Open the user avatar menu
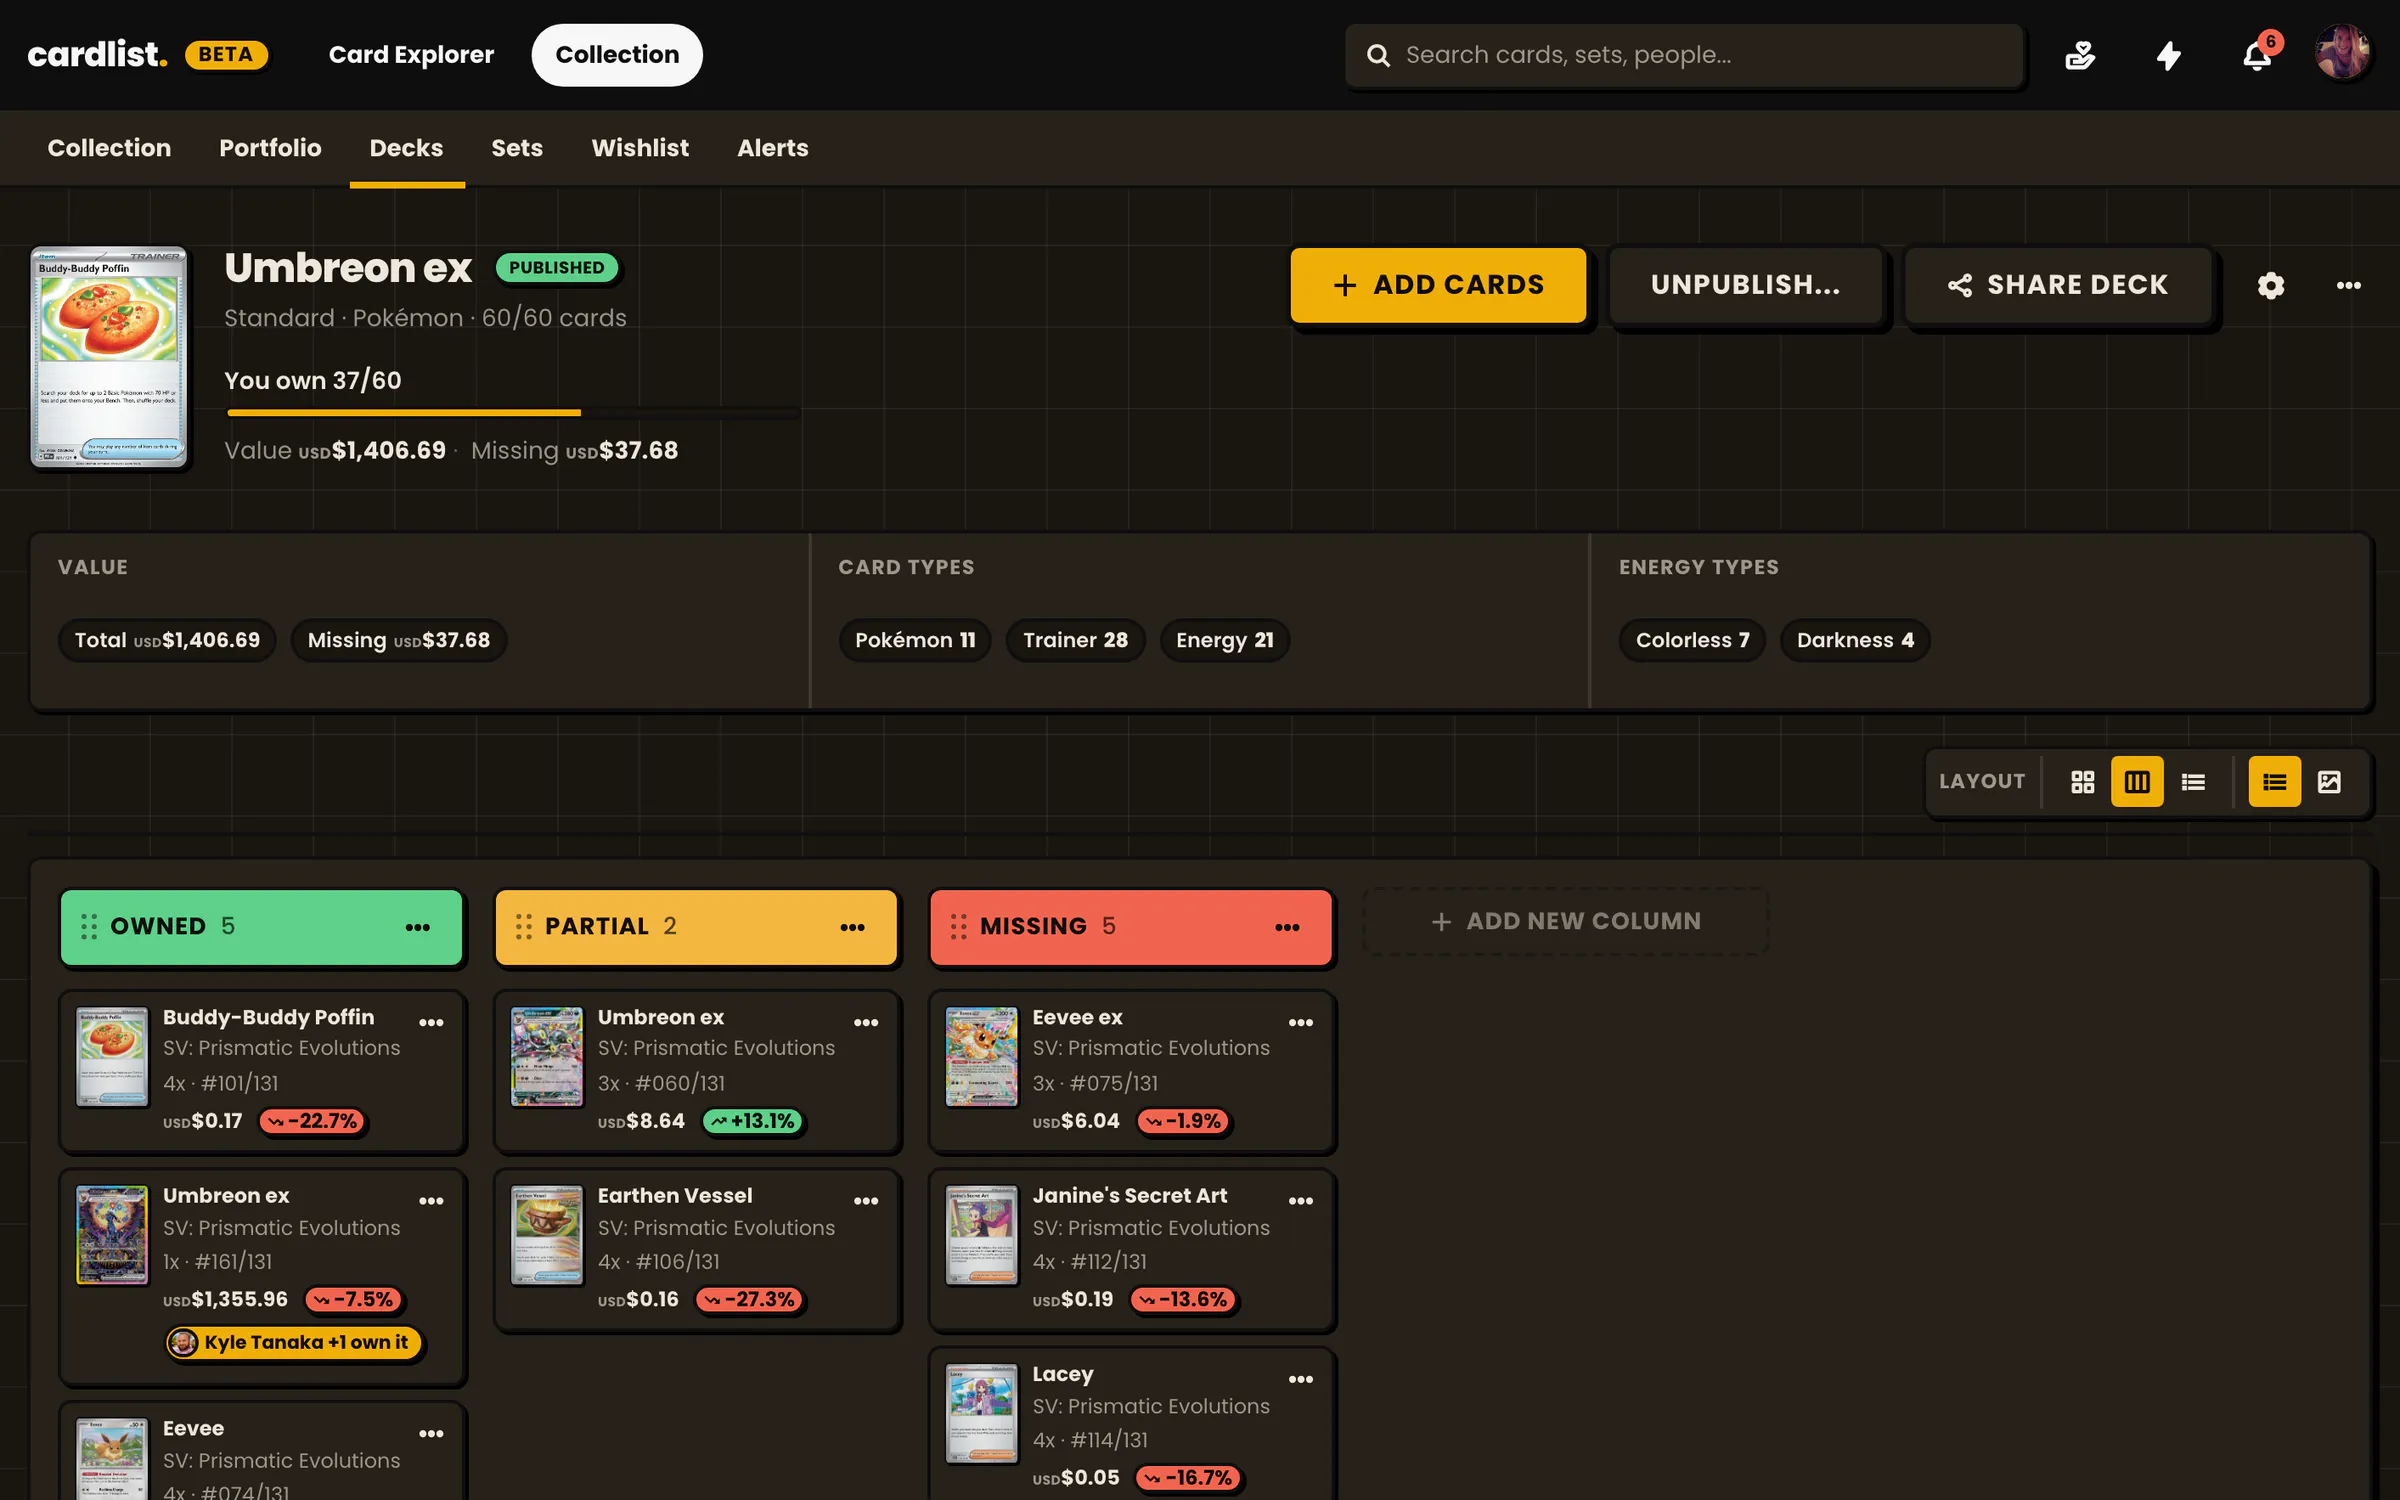The width and height of the screenshot is (2400, 1500). click(2342, 52)
